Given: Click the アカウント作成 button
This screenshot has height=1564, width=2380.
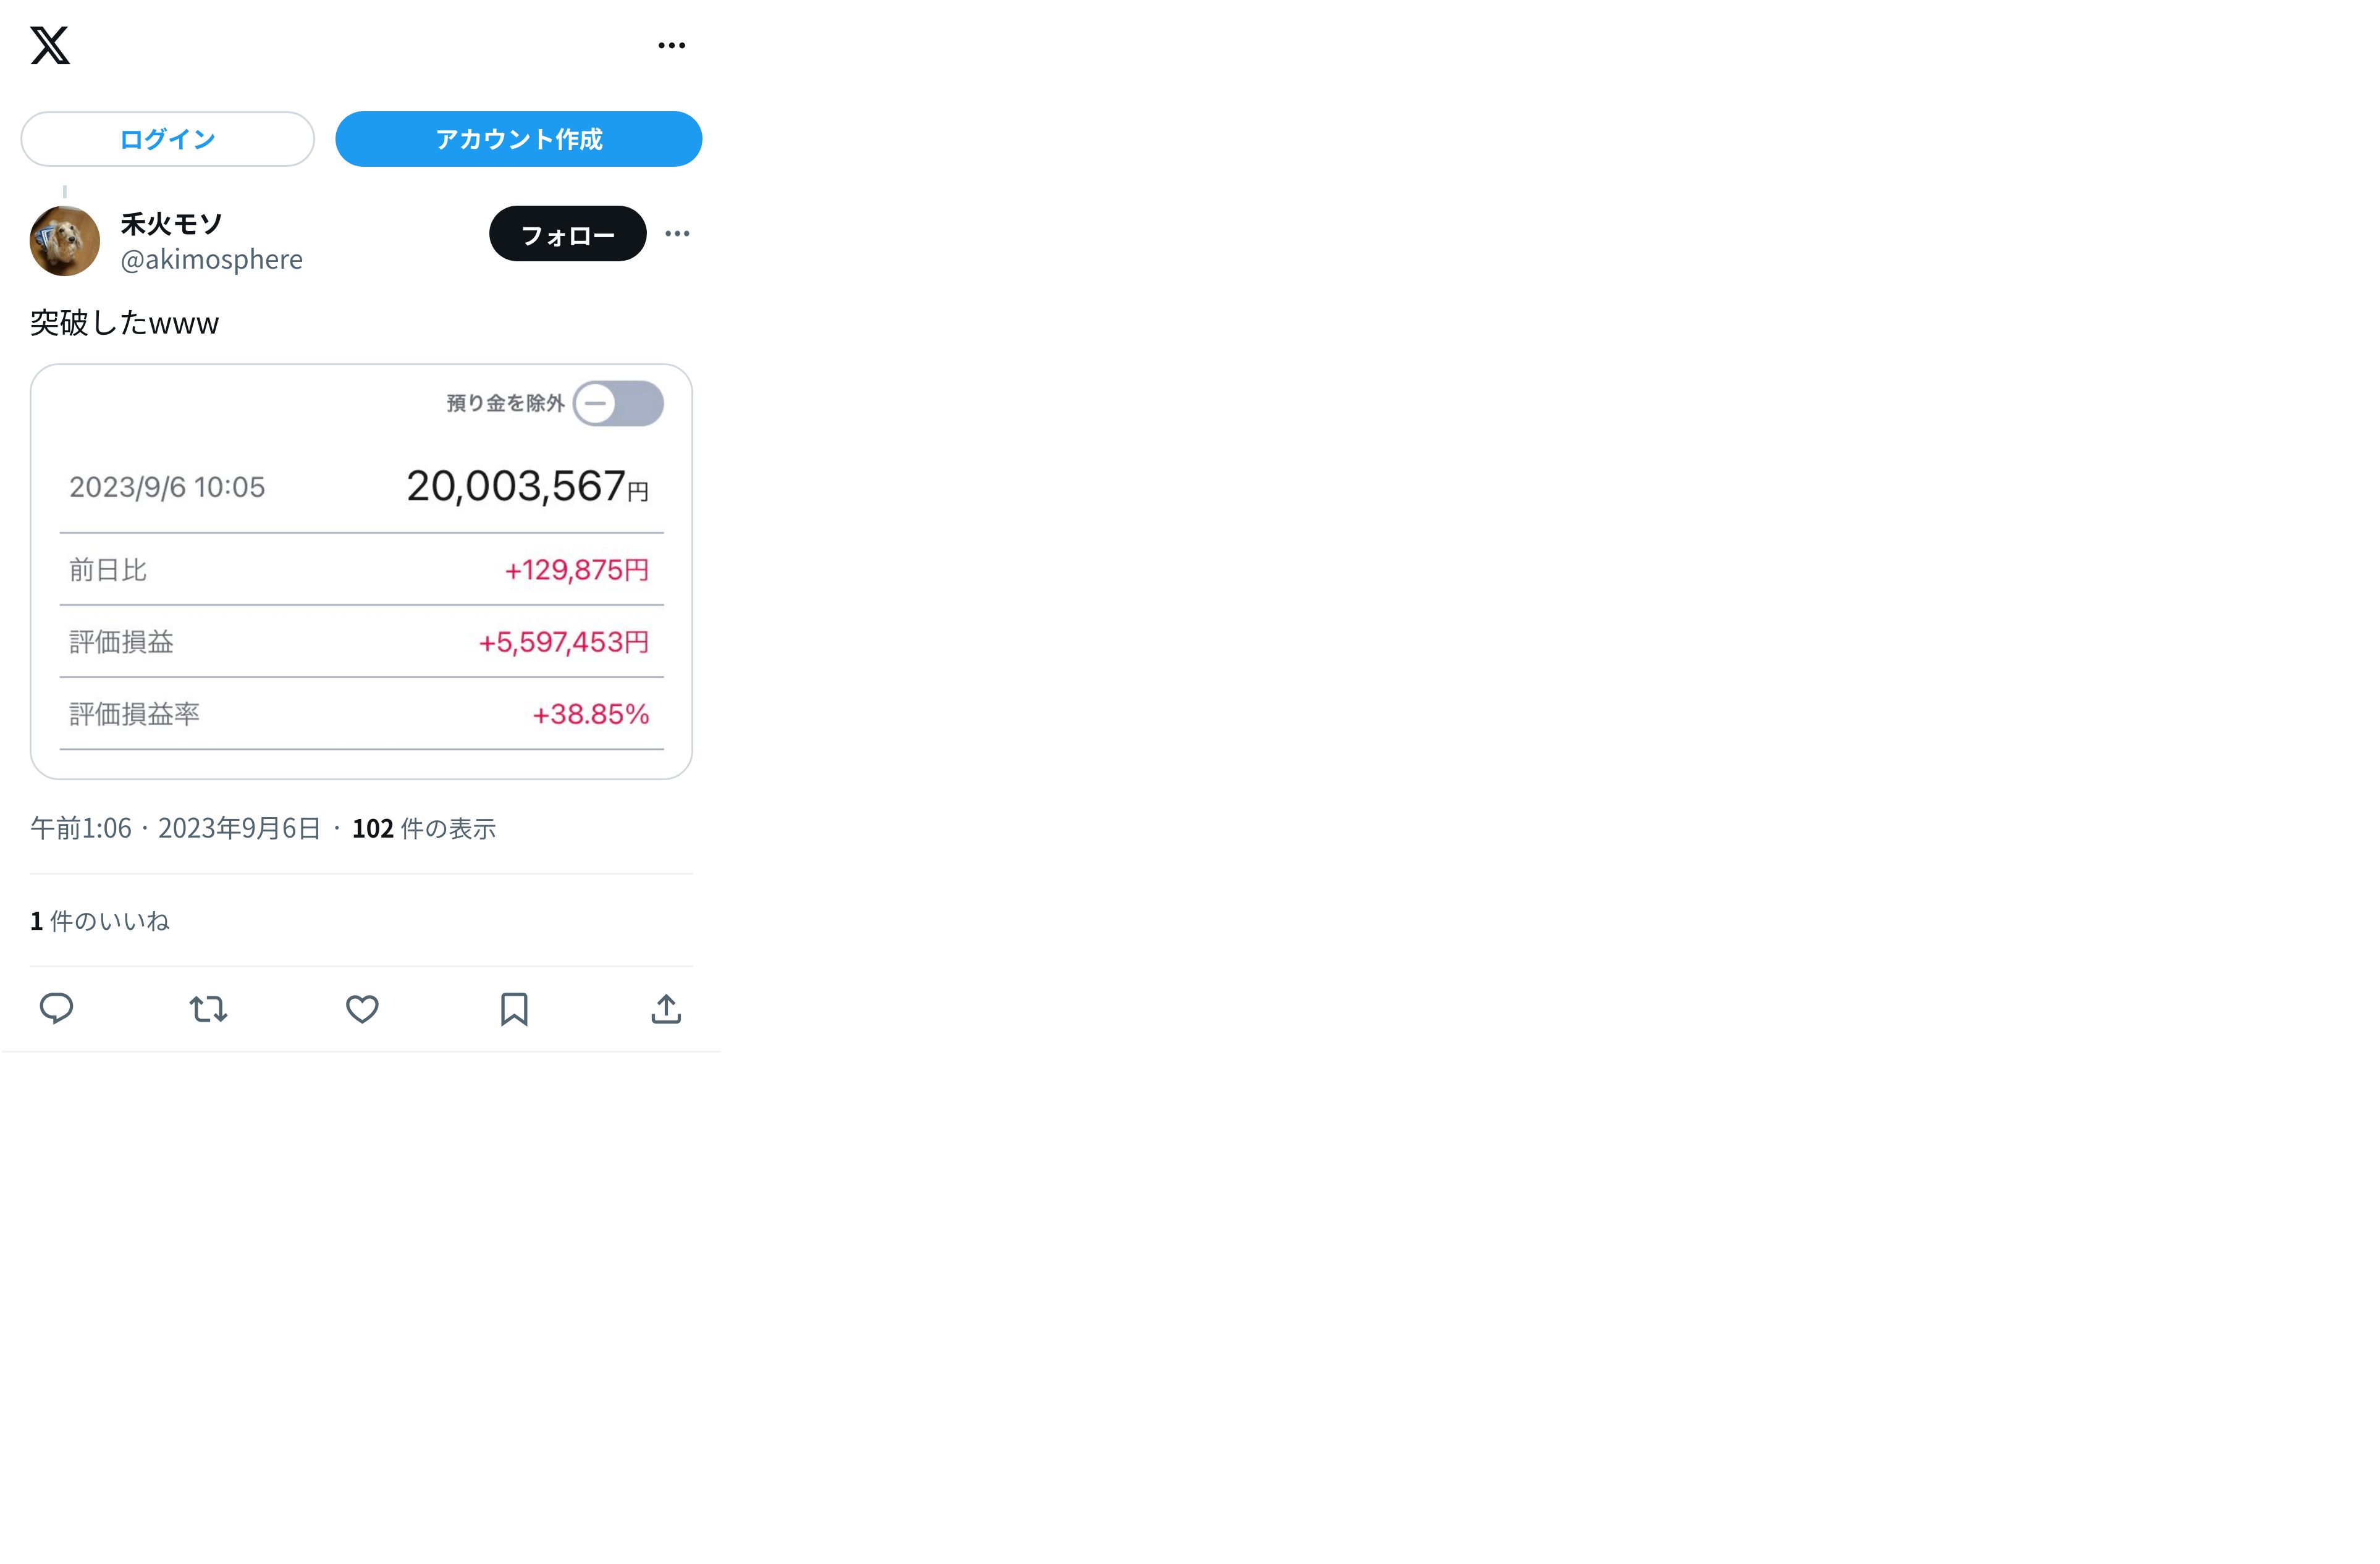Looking at the screenshot, I should 518,139.
